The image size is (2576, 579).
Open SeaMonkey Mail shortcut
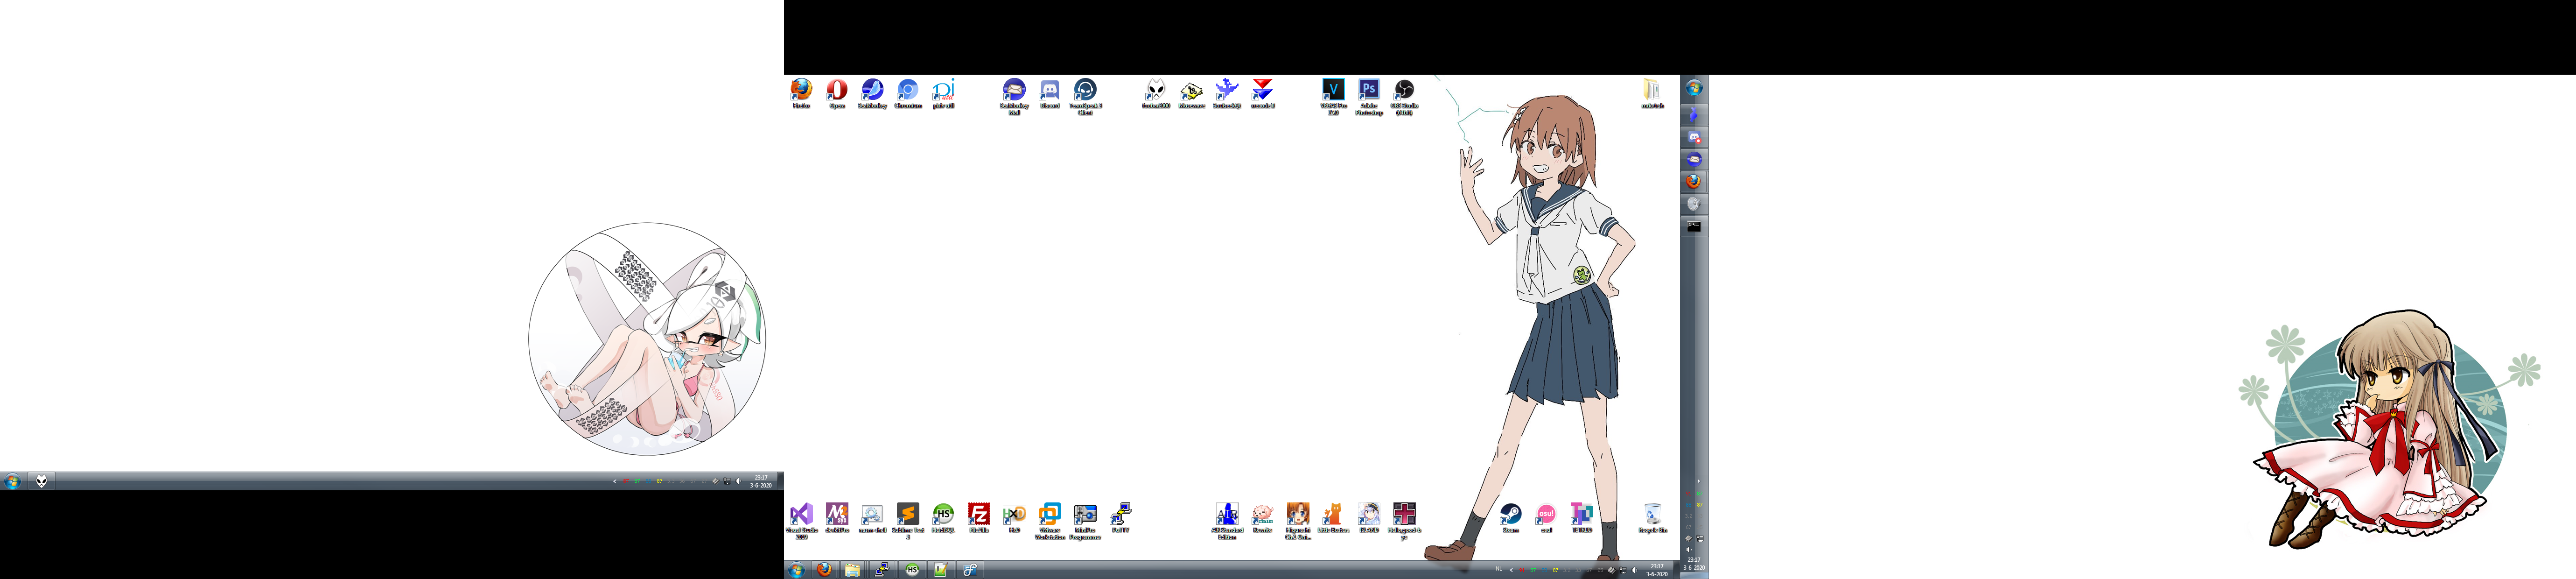click(1014, 97)
